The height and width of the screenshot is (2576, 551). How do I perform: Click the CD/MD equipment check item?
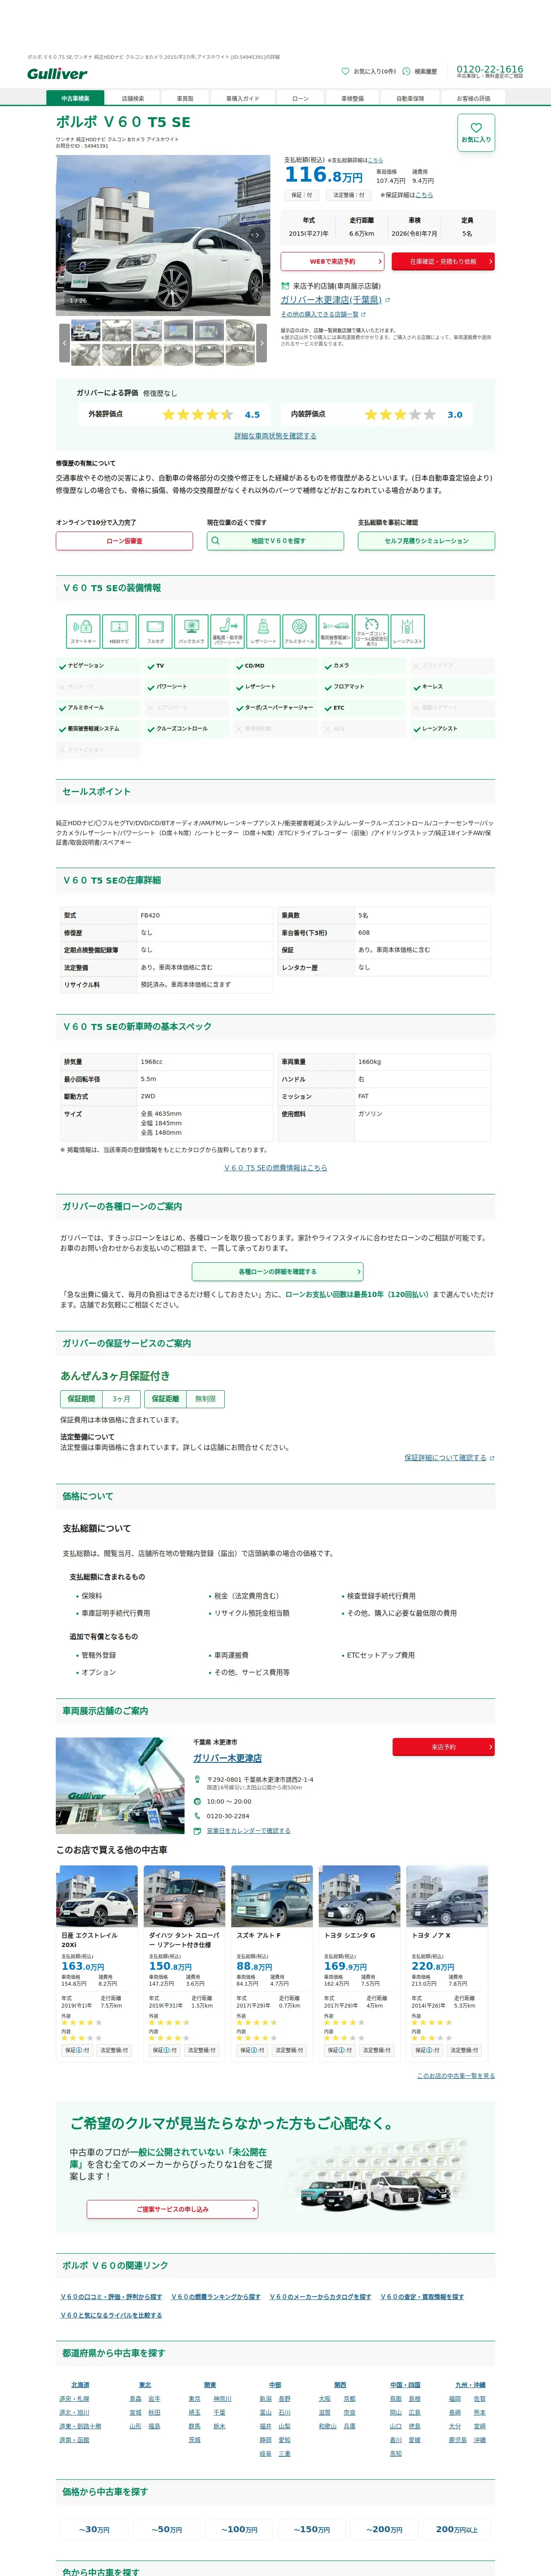[x=276, y=666]
